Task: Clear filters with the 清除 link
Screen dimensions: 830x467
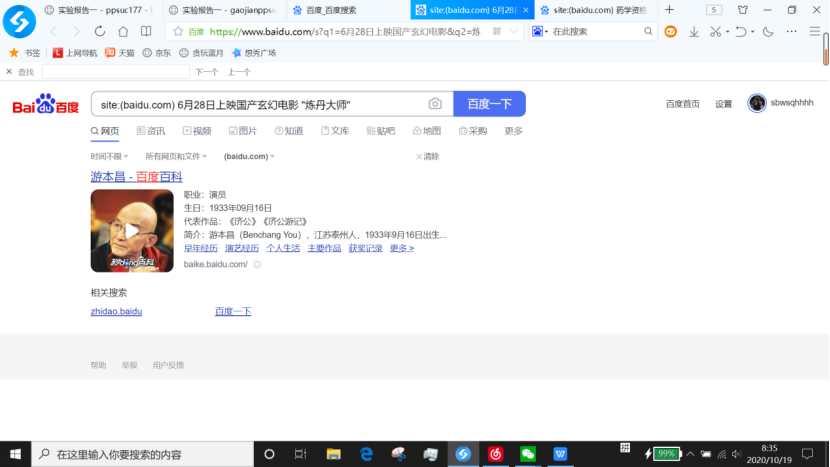Action: point(427,156)
